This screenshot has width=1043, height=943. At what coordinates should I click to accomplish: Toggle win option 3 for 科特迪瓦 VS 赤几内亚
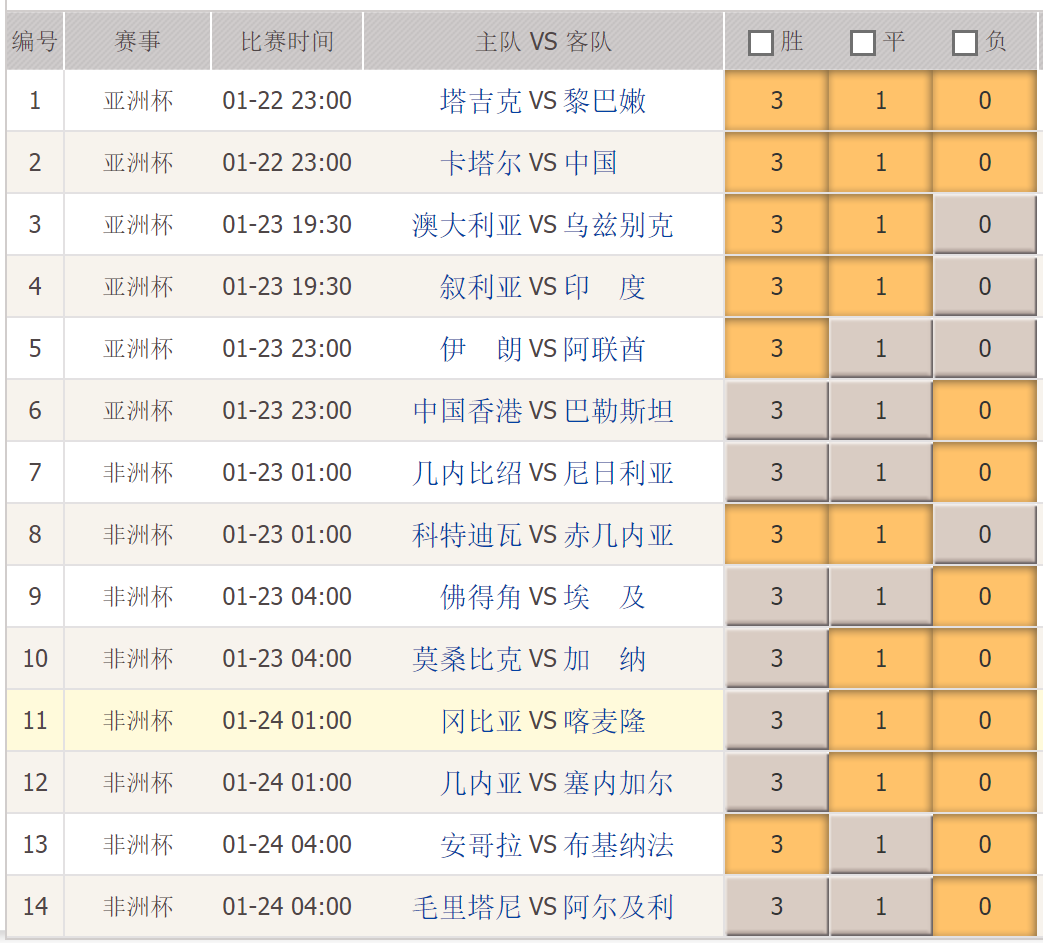coord(777,534)
